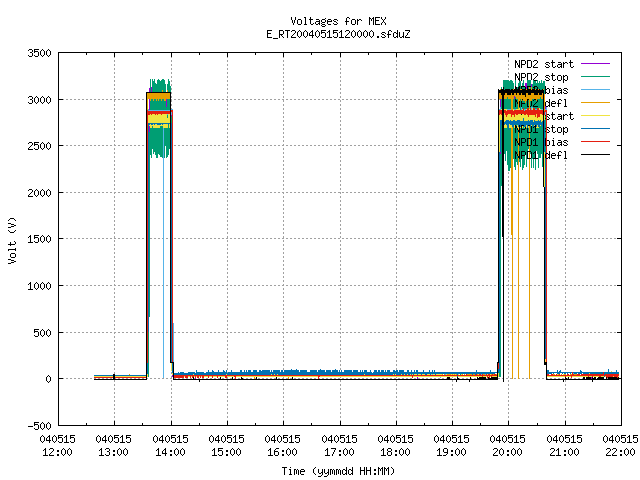640x480 pixels.
Task: Click the dark blue line sample for NPD1 stop
Action: click(595, 129)
